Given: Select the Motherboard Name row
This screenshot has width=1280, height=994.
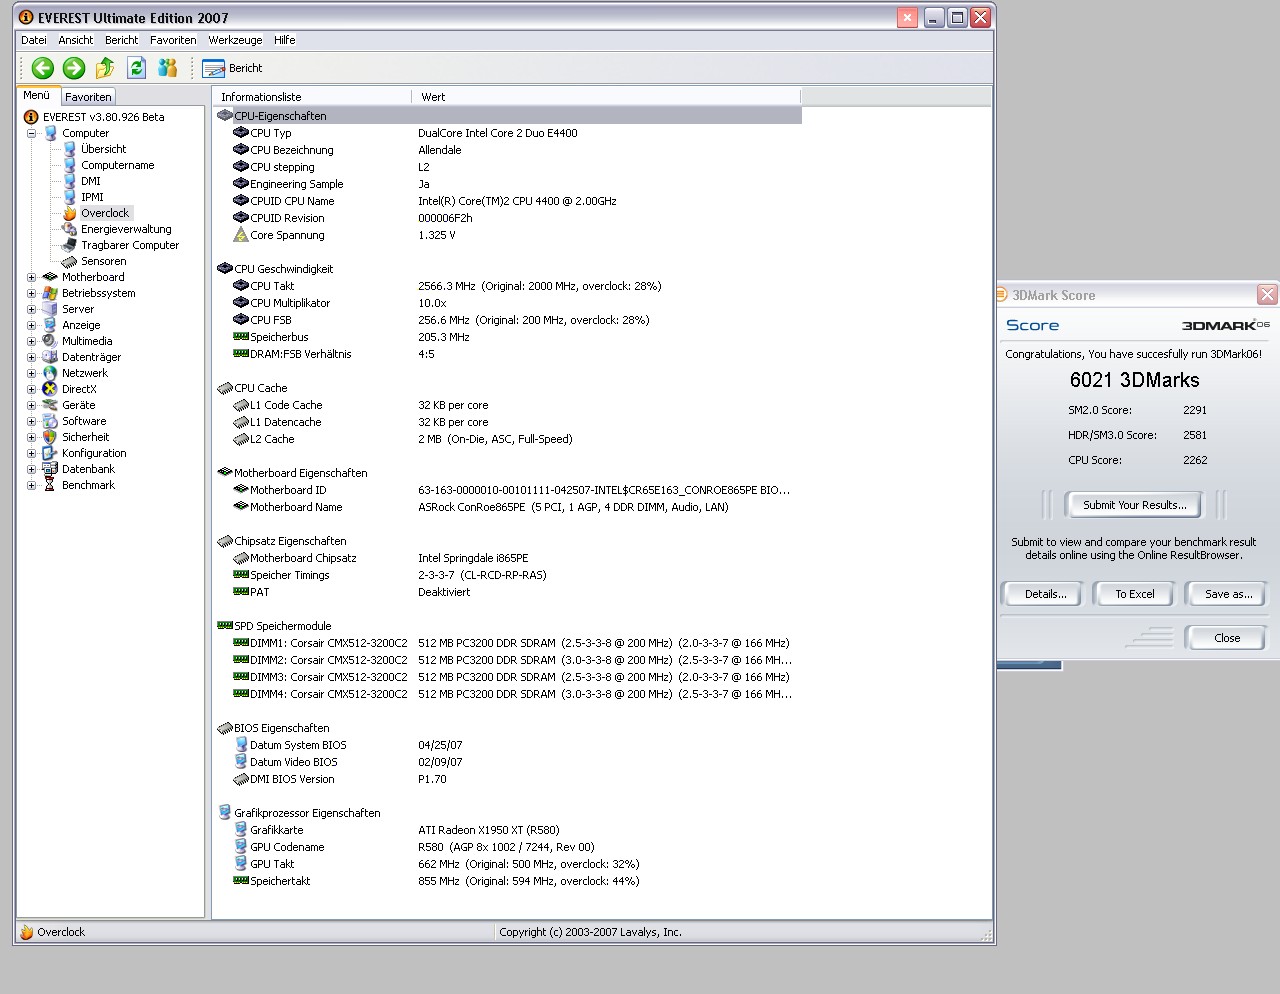Looking at the screenshot, I should point(508,507).
